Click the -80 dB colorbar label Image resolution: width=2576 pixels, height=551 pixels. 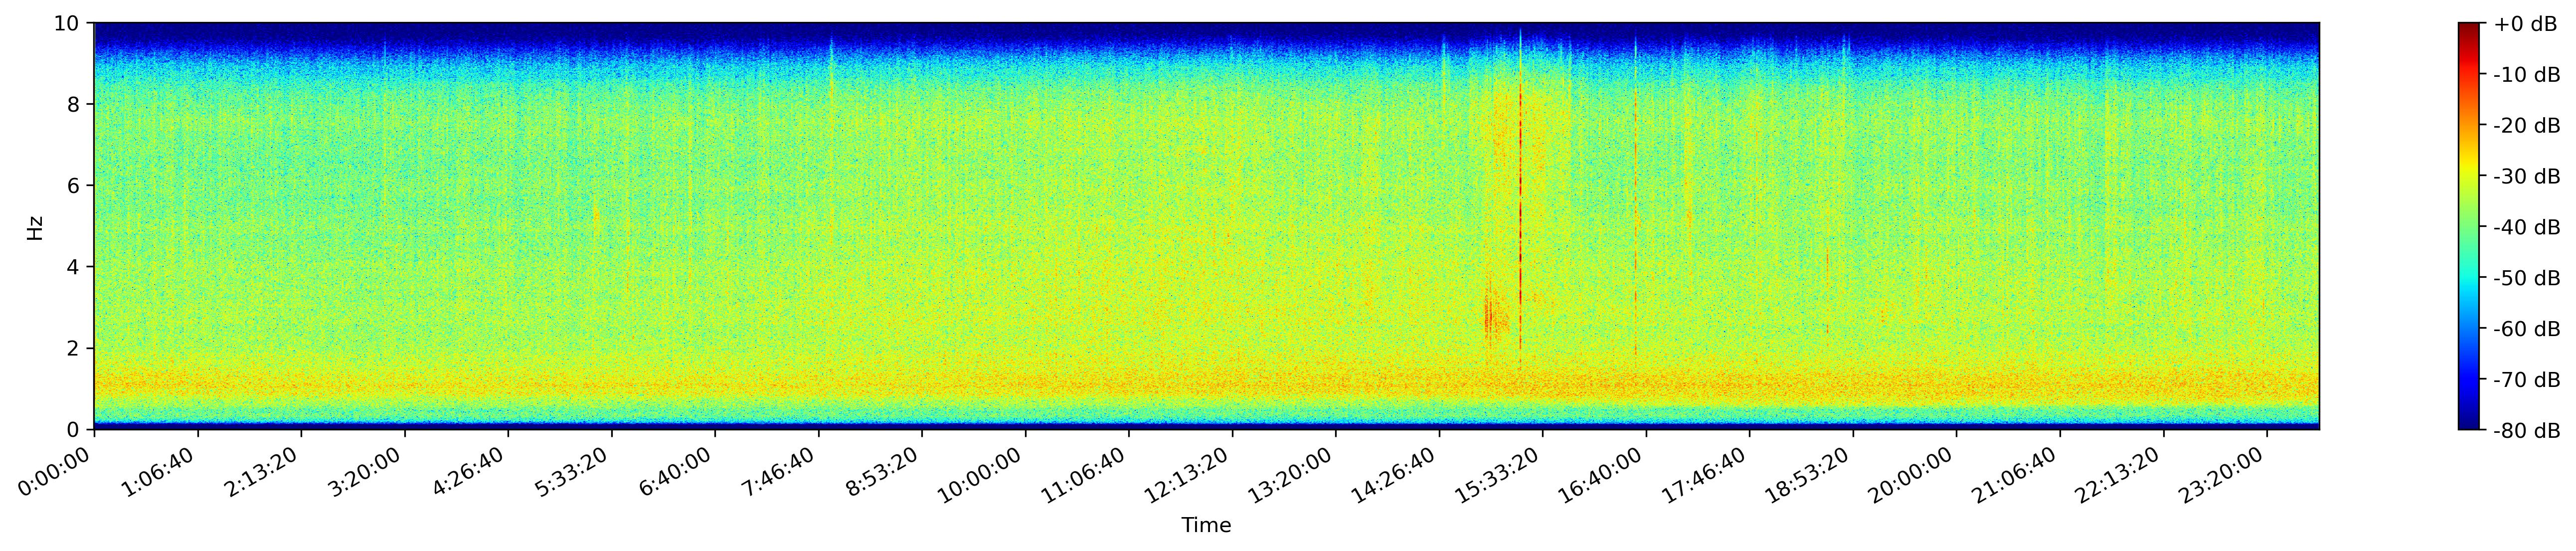[x=2527, y=431]
